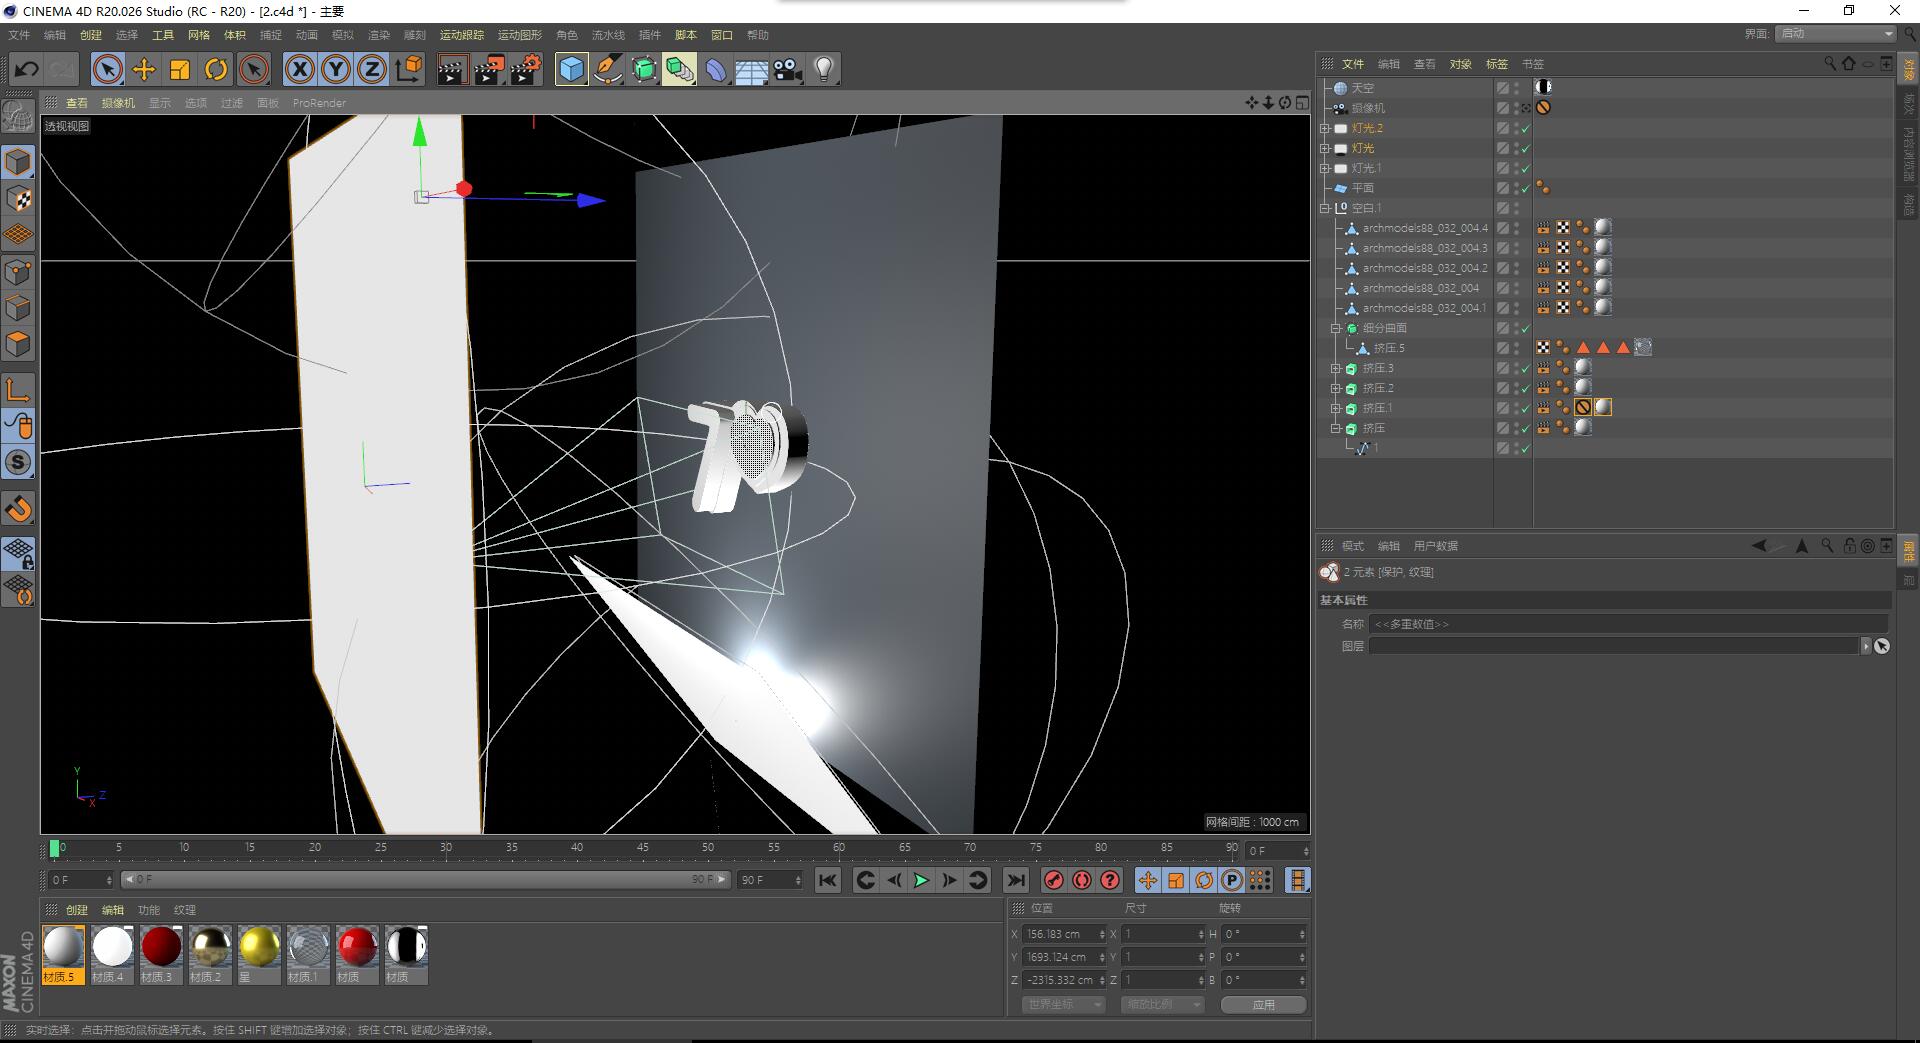1920x1043 pixels.
Task: Collapse the 空白.1 null object tree
Action: (1325, 208)
